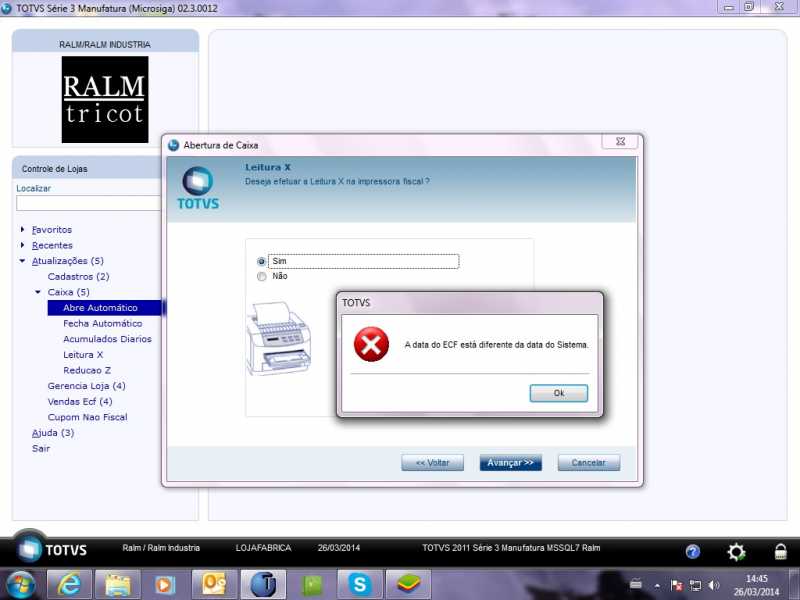Collapse the Caixa (5) arrow
The height and width of the screenshot is (600, 800).
tap(38, 292)
